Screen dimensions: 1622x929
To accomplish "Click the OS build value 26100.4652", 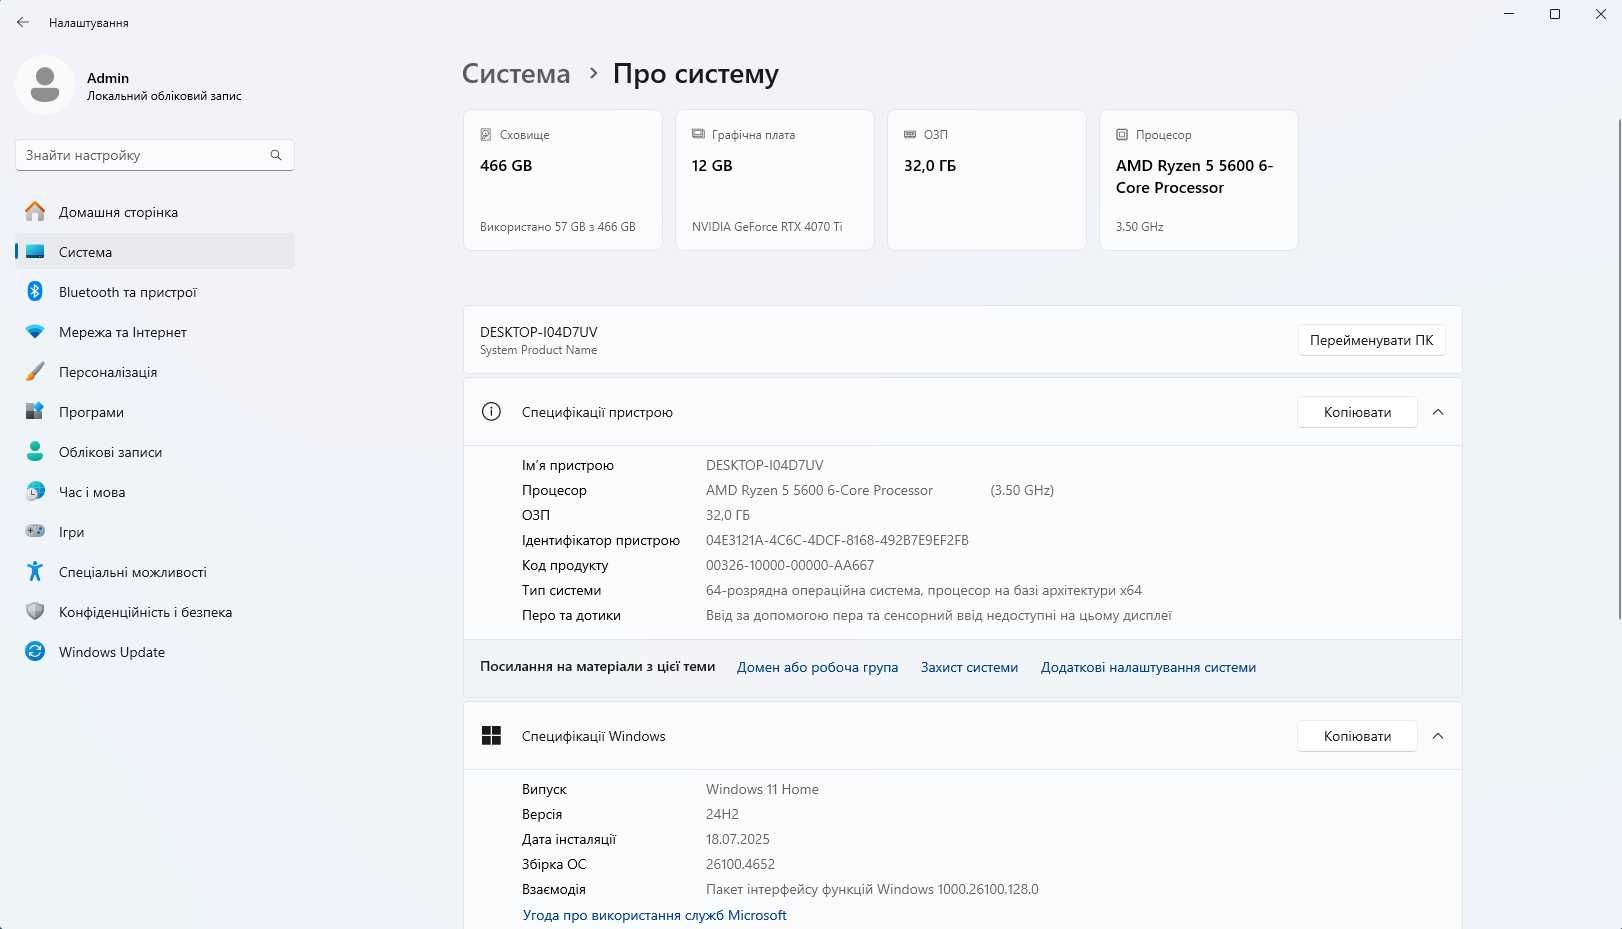I will pos(740,864).
